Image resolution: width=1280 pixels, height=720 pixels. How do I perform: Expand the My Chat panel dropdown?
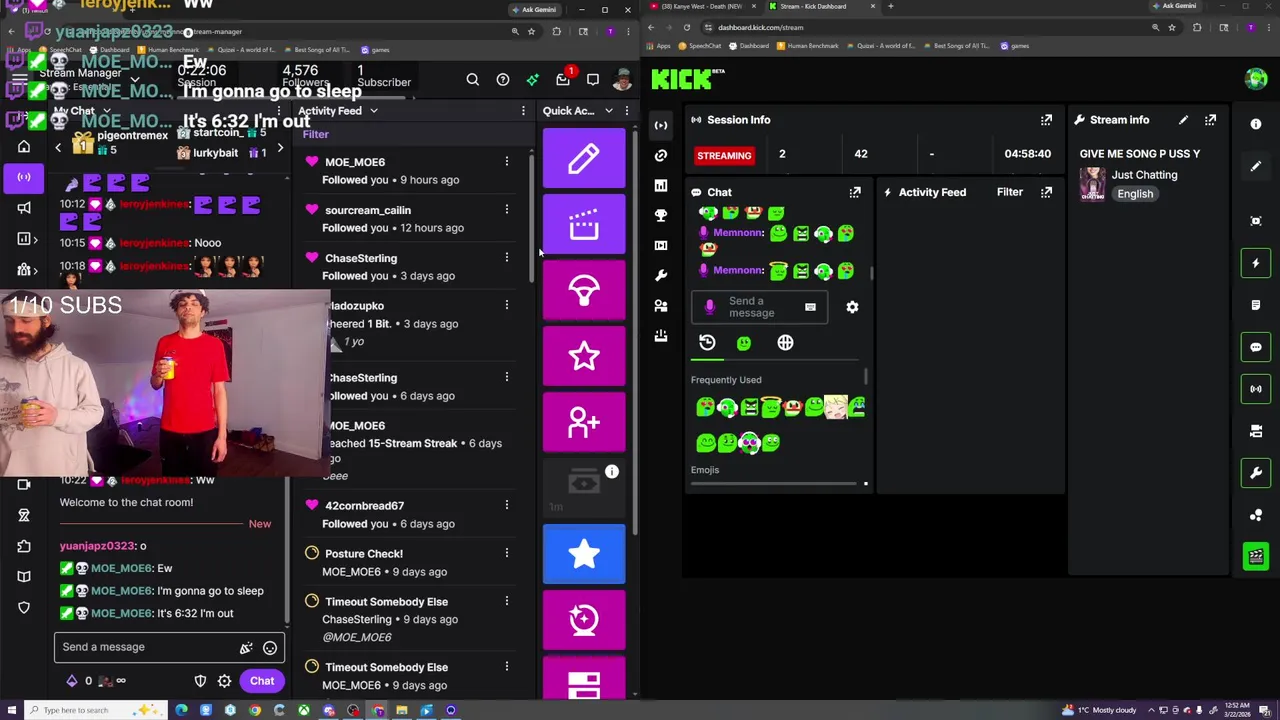pos(108,111)
